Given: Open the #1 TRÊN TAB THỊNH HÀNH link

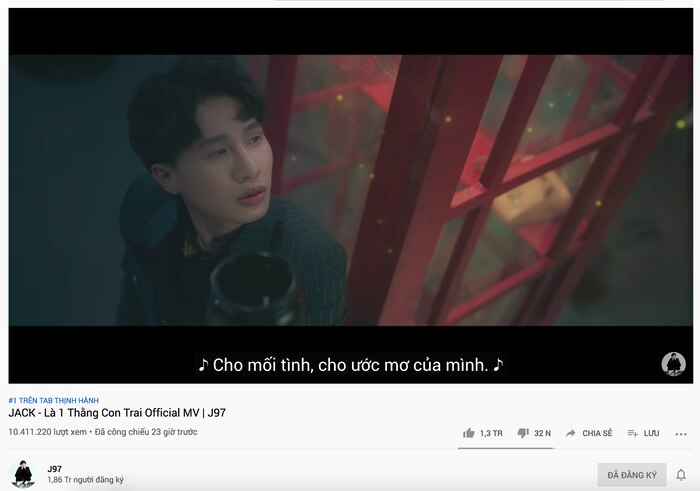Looking at the screenshot, I should [54, 400].
